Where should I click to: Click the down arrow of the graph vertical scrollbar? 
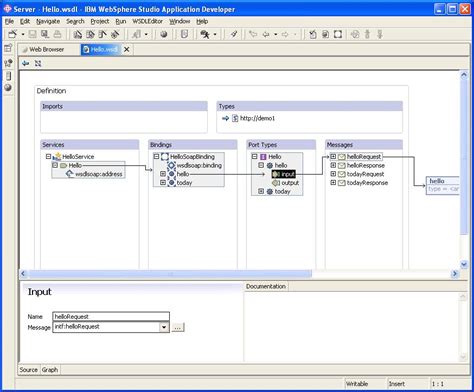pyautogui.click(x=464, y=265)
